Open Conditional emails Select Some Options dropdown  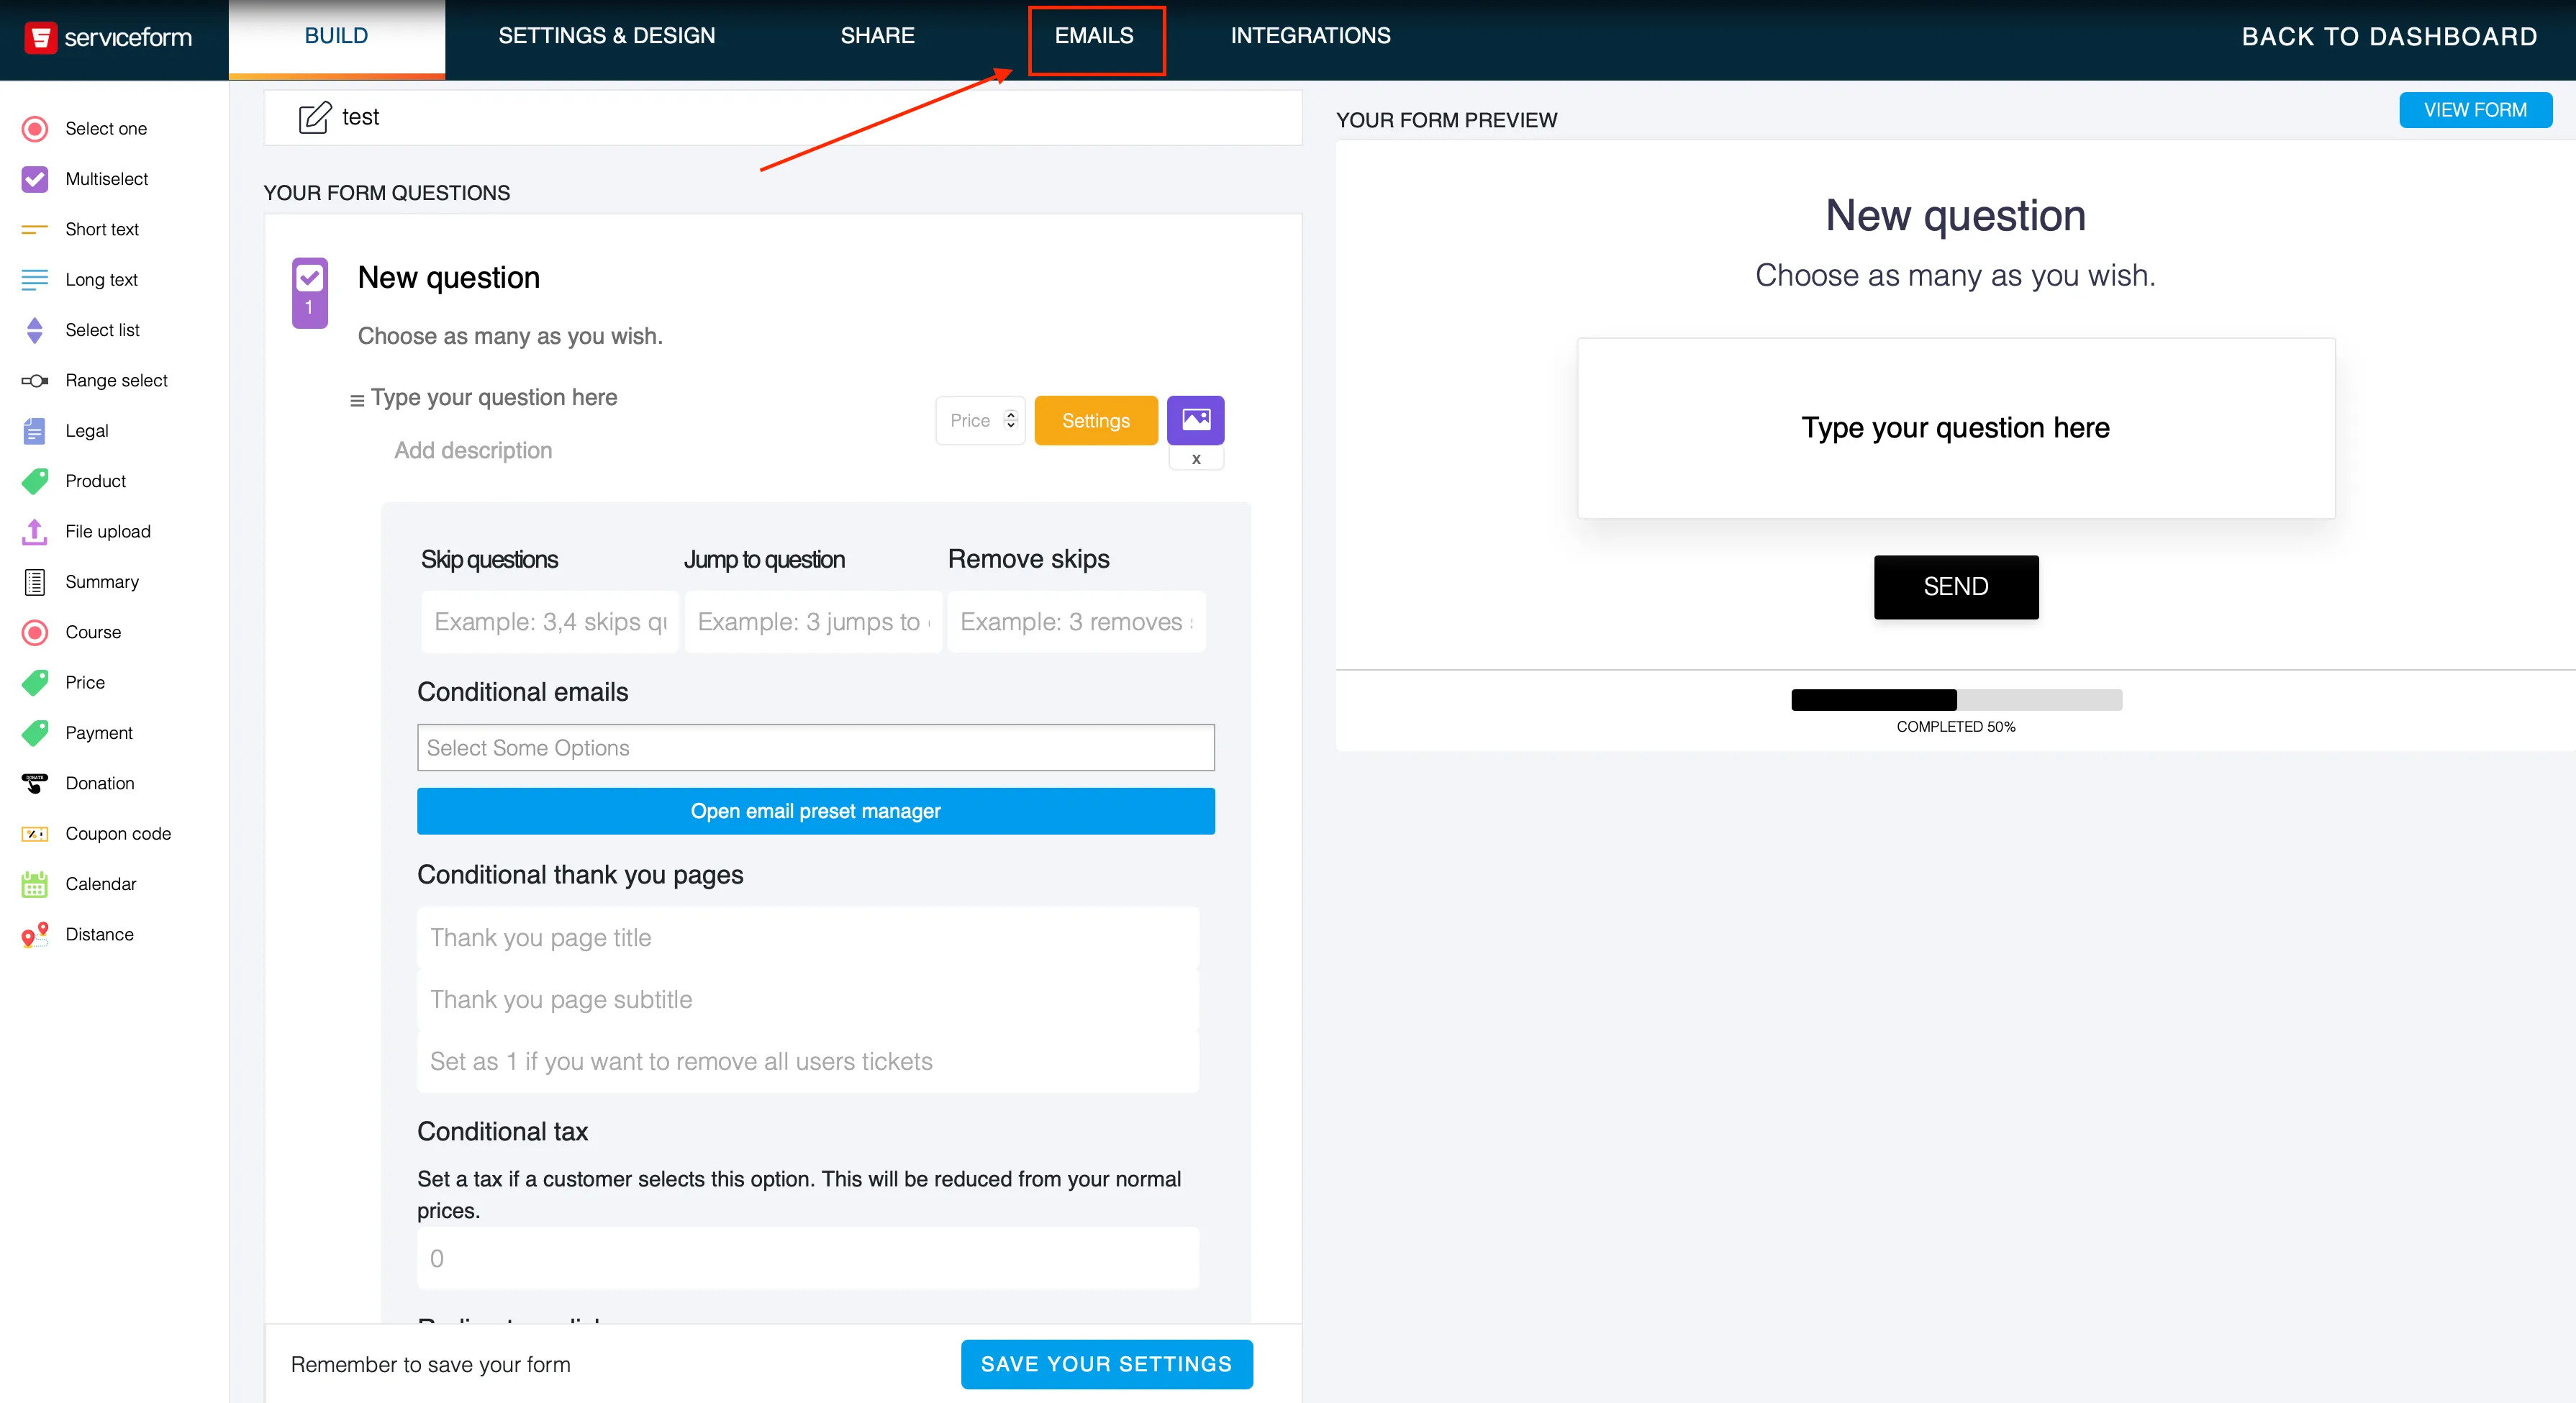coord(815,747)
